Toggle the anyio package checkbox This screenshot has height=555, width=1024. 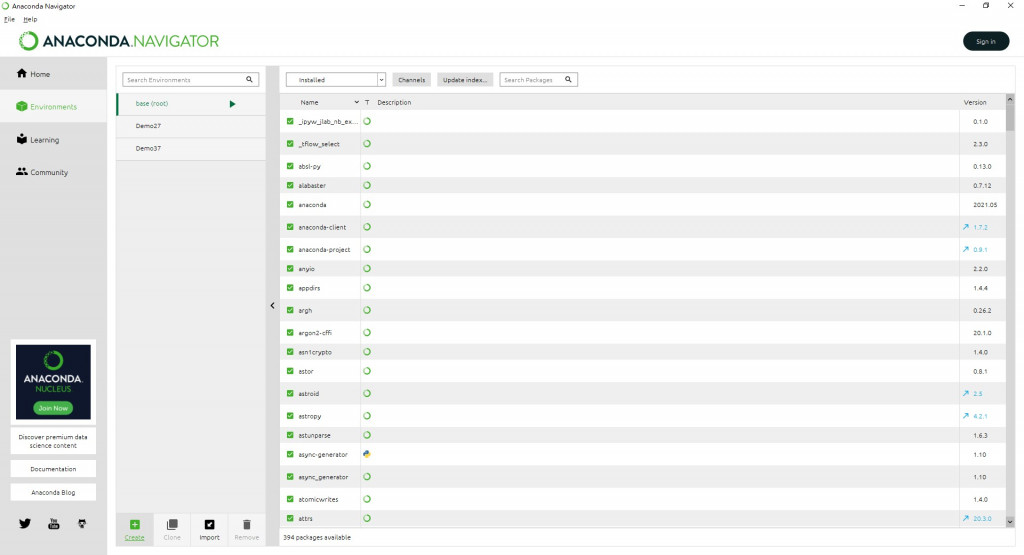(290, 268)
